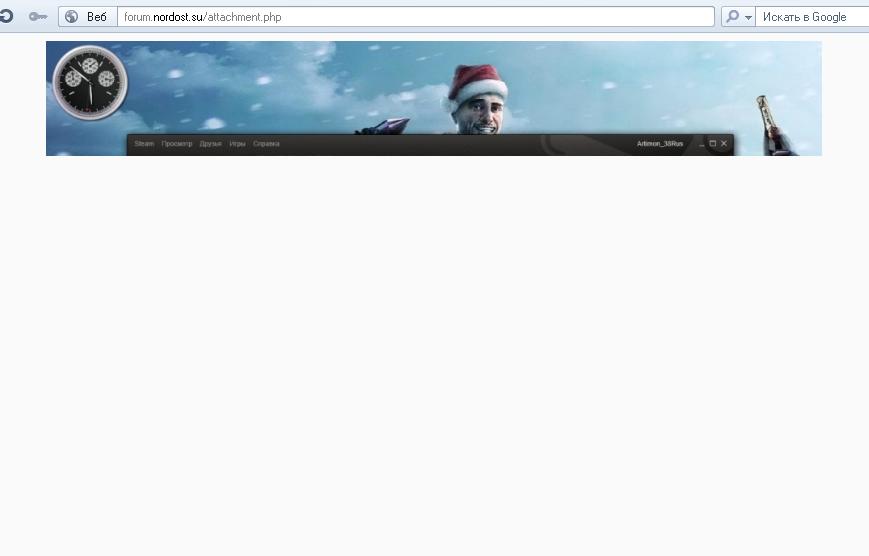The width and height of the screenshot is (869, 556).
Task: Click the Artimon_38Rus account name
Action: (660, 144)
